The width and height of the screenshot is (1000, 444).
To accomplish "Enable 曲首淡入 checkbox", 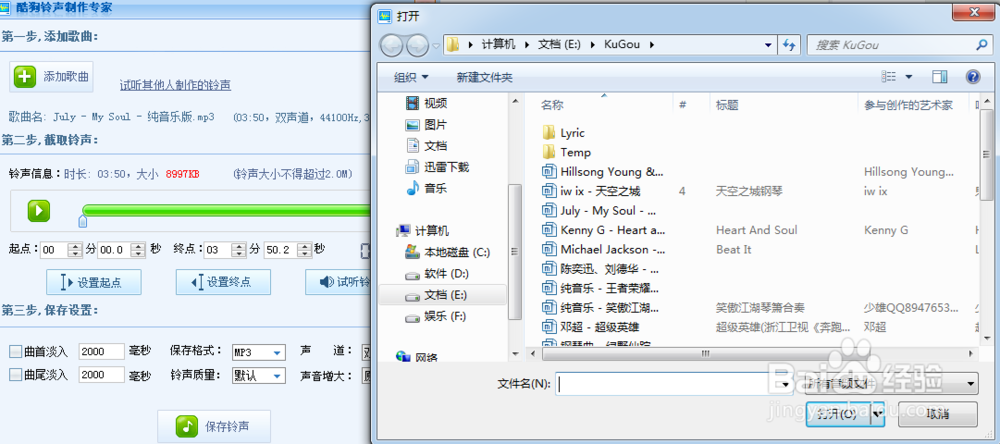I will click(15, 352).
